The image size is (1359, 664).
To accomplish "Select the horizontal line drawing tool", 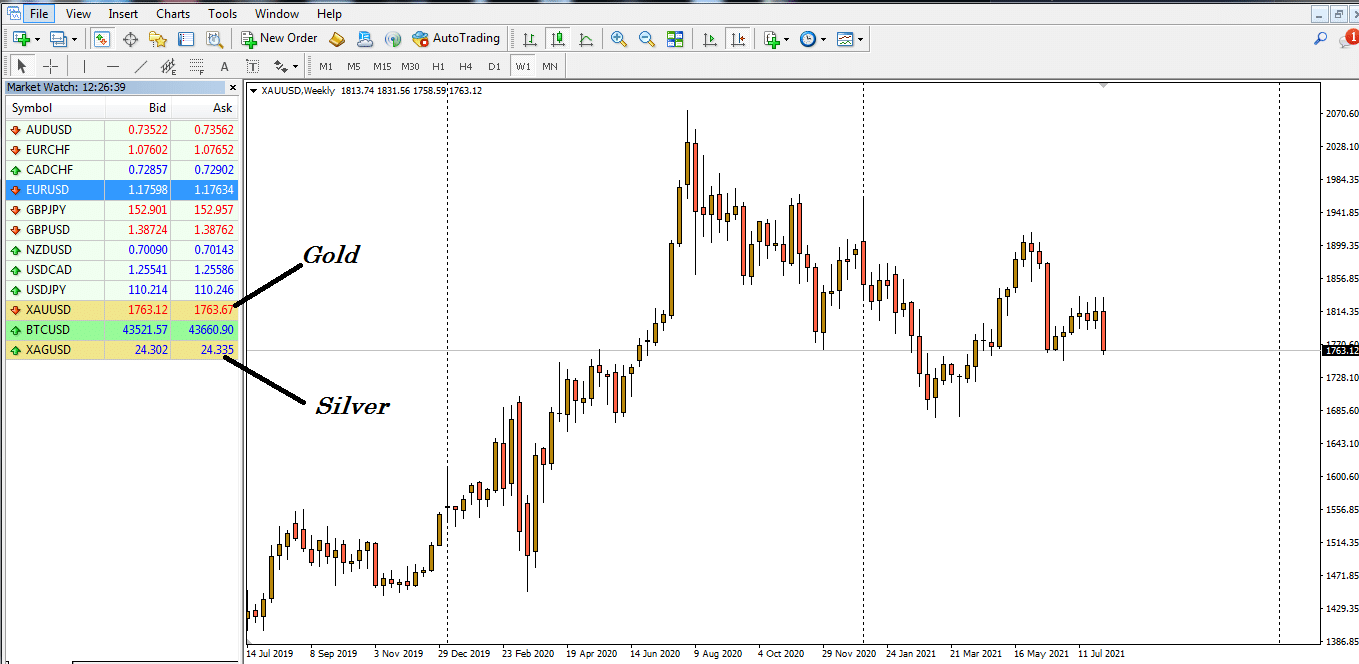I will tap(113, 67).
